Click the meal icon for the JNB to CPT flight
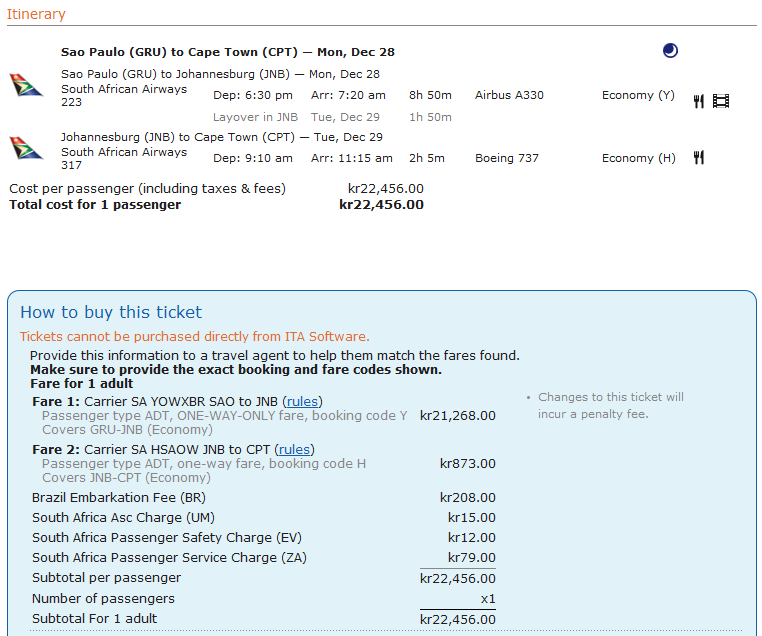The height and width of the screenshot is (636, 762). [699, 157]
